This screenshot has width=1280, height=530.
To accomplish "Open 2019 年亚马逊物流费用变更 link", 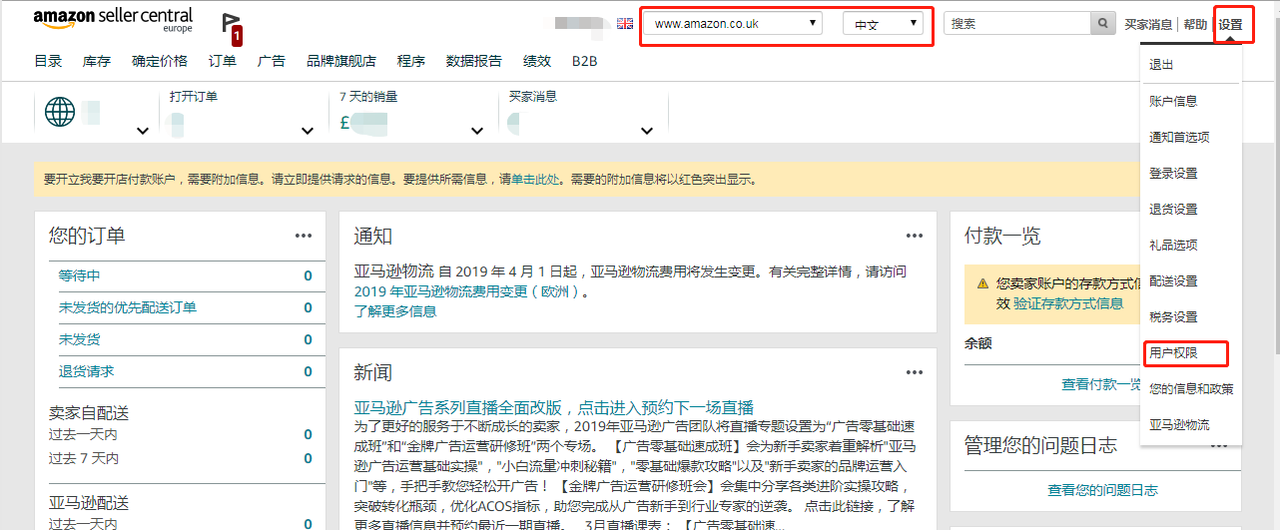I will click(468, 292).
